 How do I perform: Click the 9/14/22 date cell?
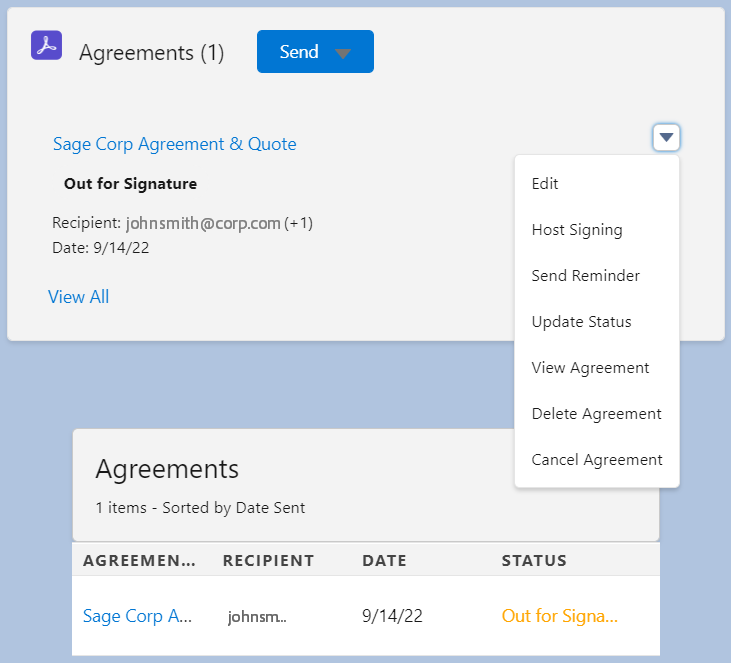392,616
